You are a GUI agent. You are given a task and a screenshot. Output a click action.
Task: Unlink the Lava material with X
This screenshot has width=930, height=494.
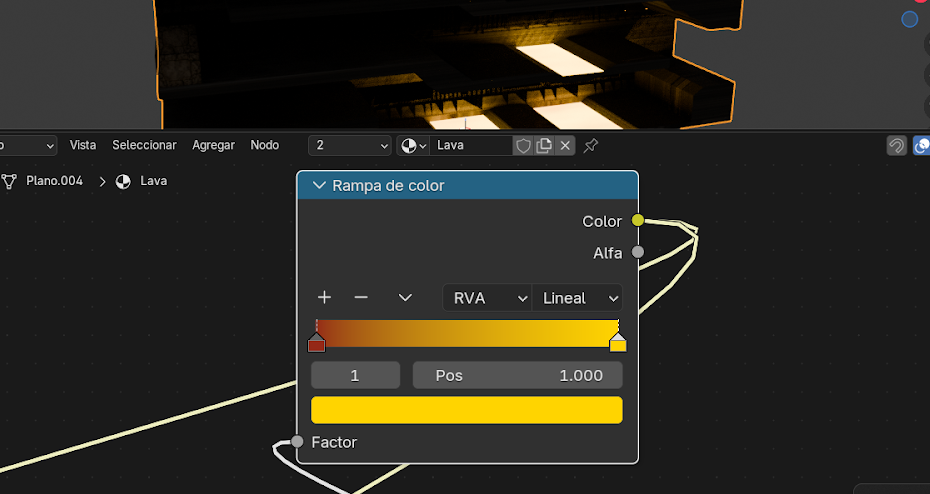(x=565, y=145)
